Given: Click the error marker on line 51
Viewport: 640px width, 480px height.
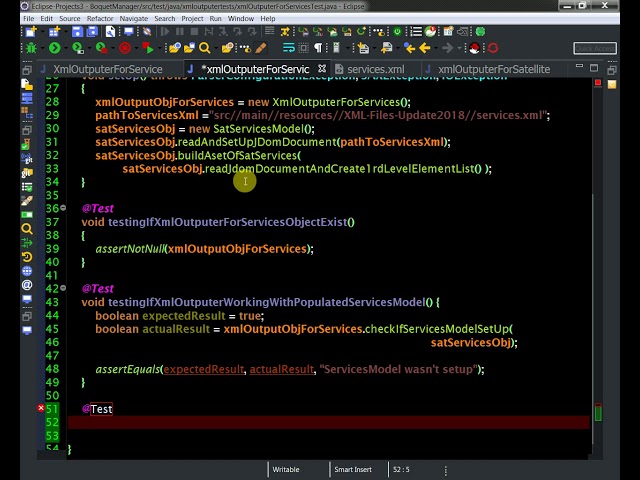Looking at the screenshot, I should tap(41, 409).
